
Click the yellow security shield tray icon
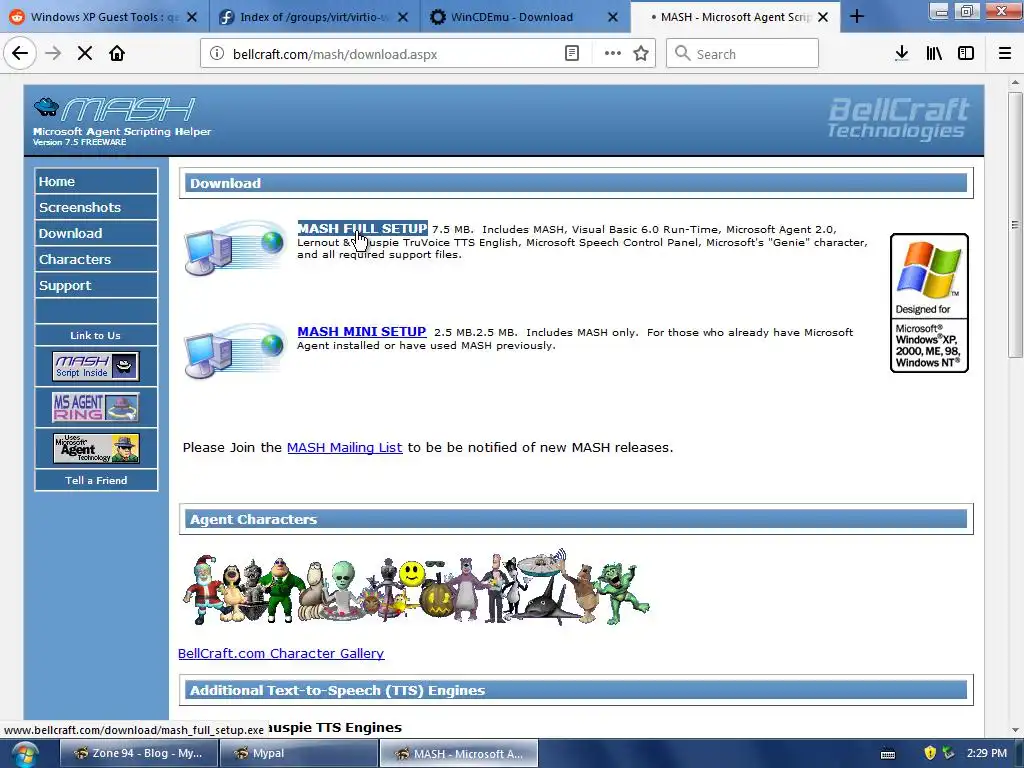931,754
